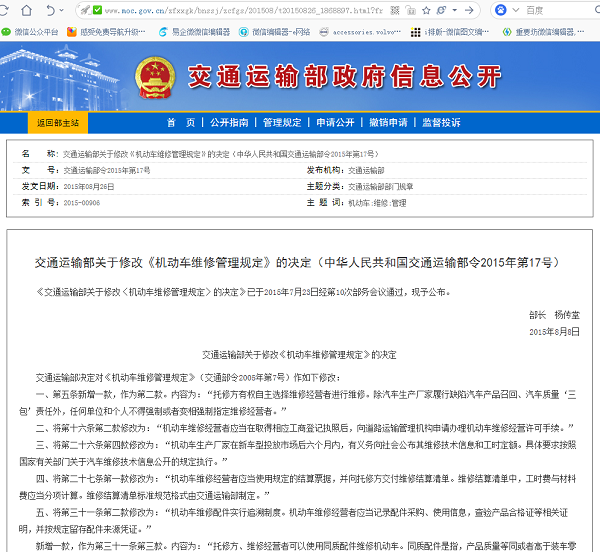Expand the search engine selector chevron
Screen dimensions: 600x552
click(516, 10)
